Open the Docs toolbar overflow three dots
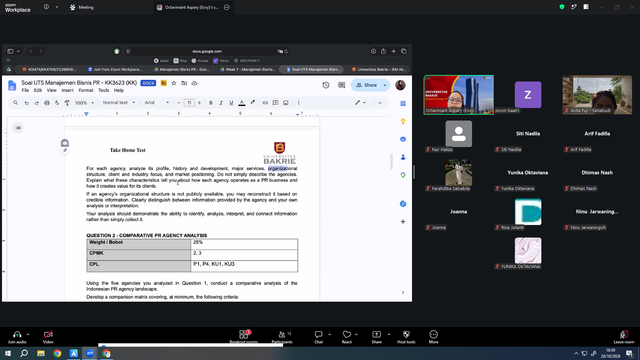 pos(298,103)
